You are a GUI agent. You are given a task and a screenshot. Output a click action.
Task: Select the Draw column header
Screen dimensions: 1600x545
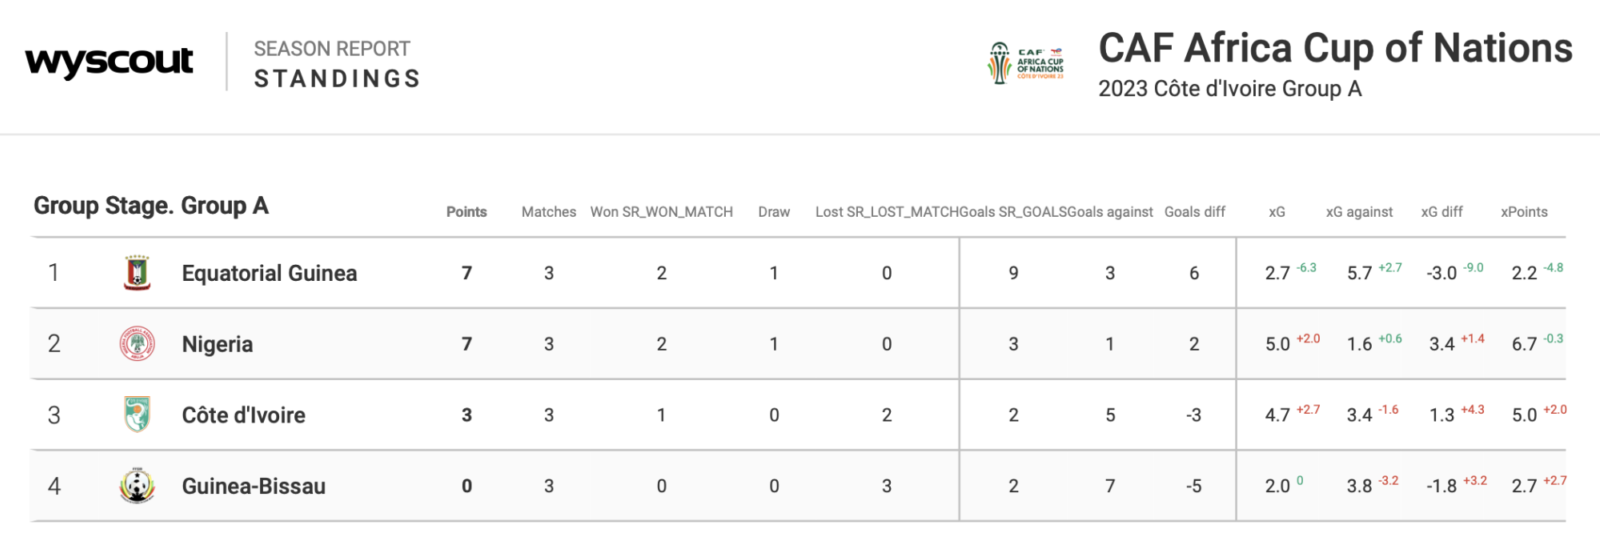click(x=774, y=212)
